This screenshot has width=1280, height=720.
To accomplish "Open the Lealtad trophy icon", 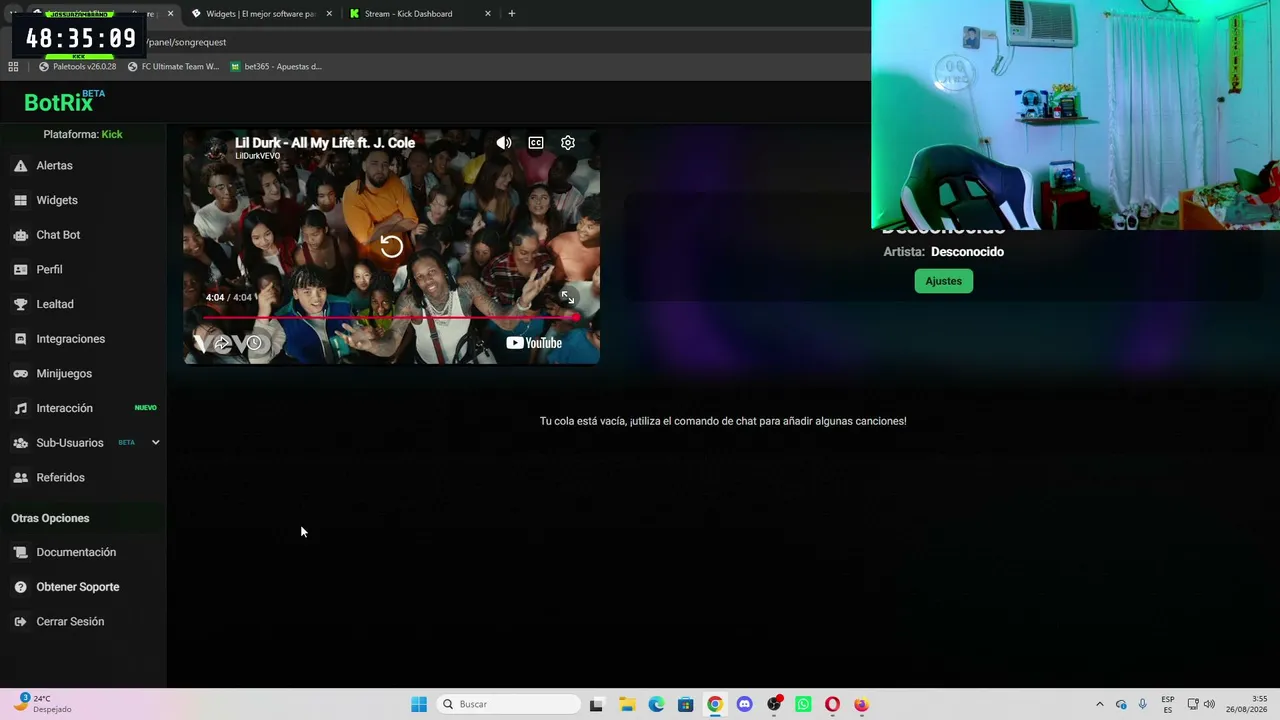I will (20, 304).
